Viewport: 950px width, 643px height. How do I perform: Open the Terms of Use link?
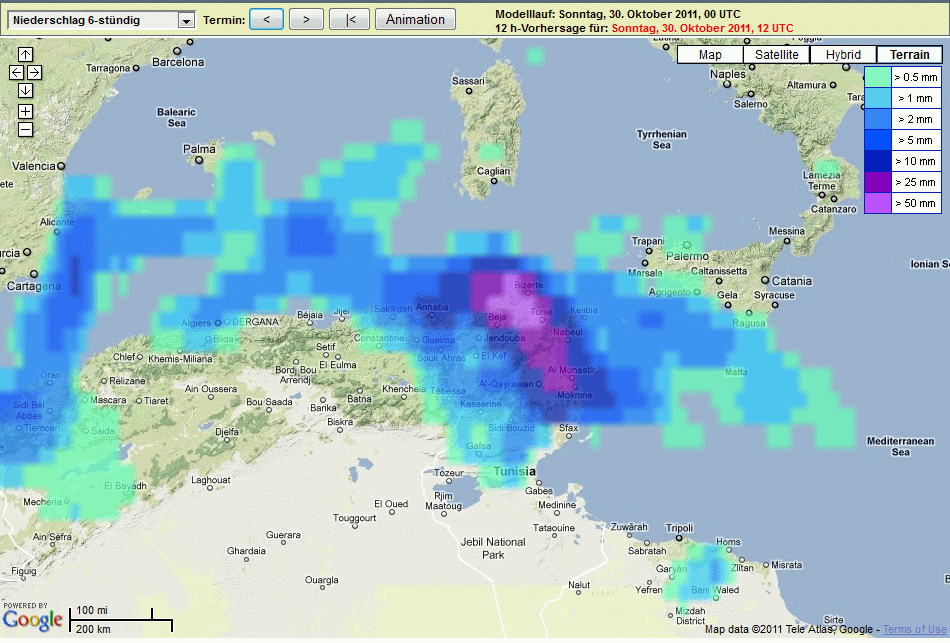tap(914, 629)
